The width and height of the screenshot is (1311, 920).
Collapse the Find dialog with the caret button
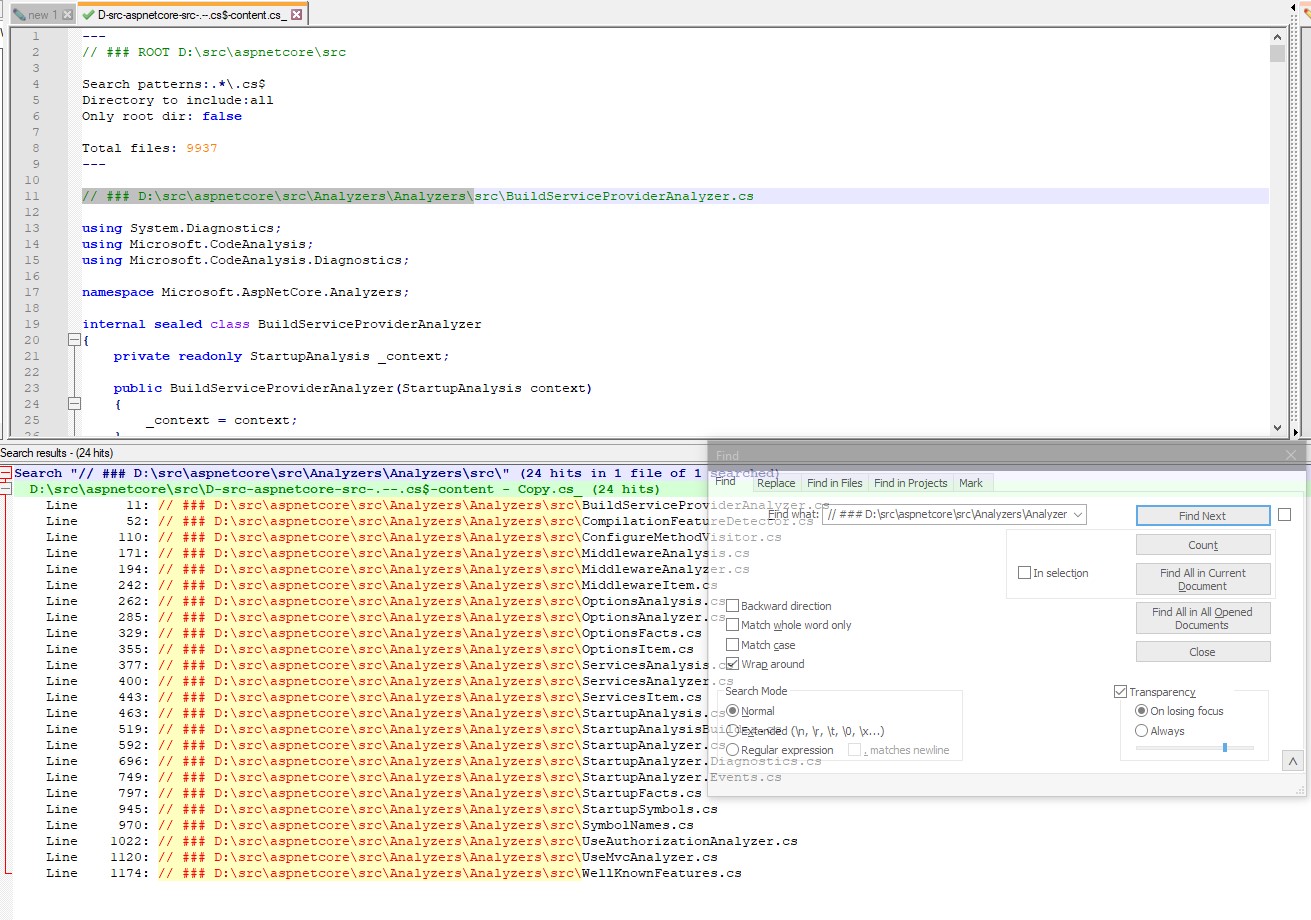click(x=1293, y=761)
